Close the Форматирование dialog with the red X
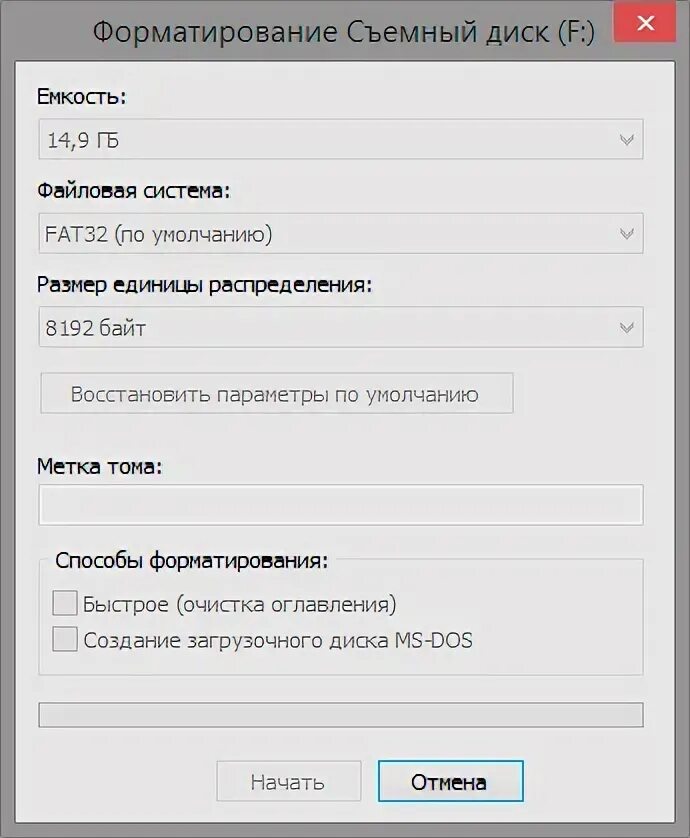 tap(645, 23)
